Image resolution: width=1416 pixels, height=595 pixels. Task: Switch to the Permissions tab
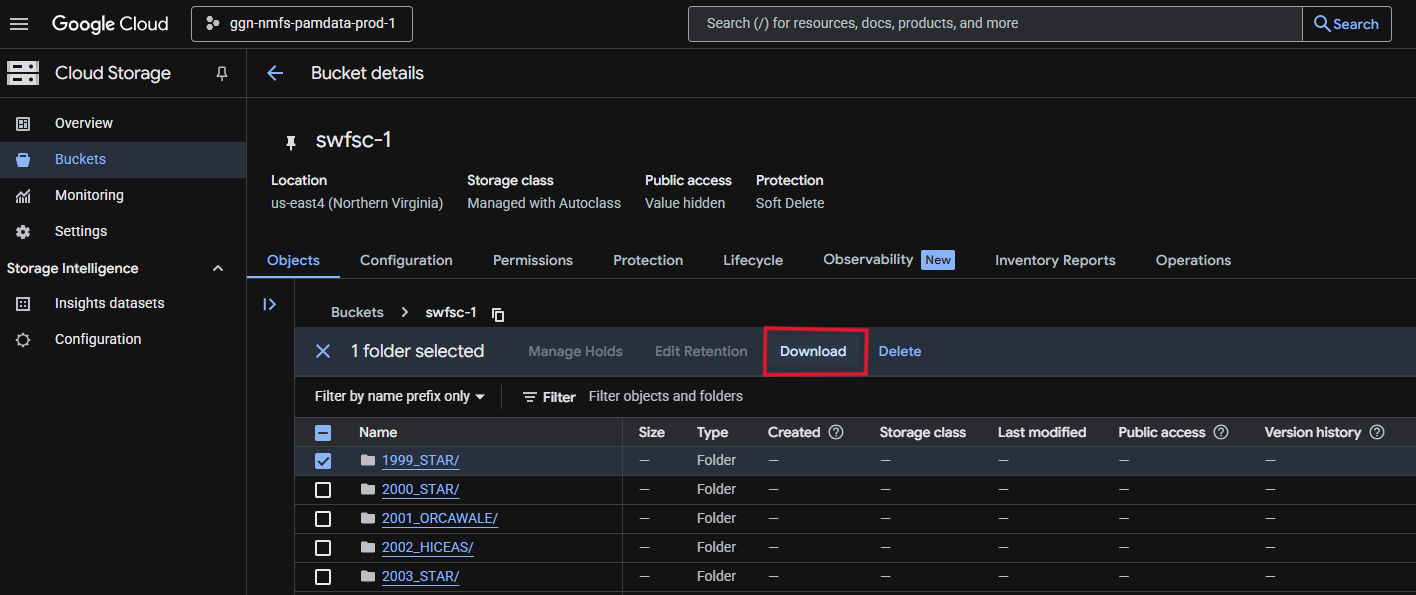point(532,260)
